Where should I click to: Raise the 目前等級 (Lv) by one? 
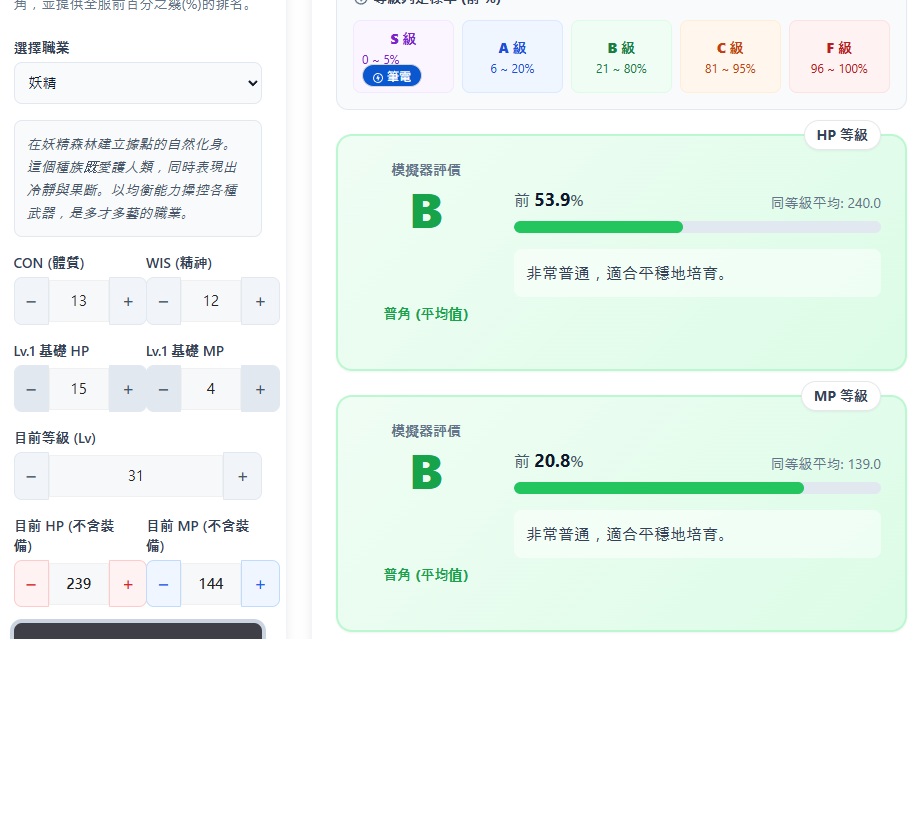click(242, 476)
